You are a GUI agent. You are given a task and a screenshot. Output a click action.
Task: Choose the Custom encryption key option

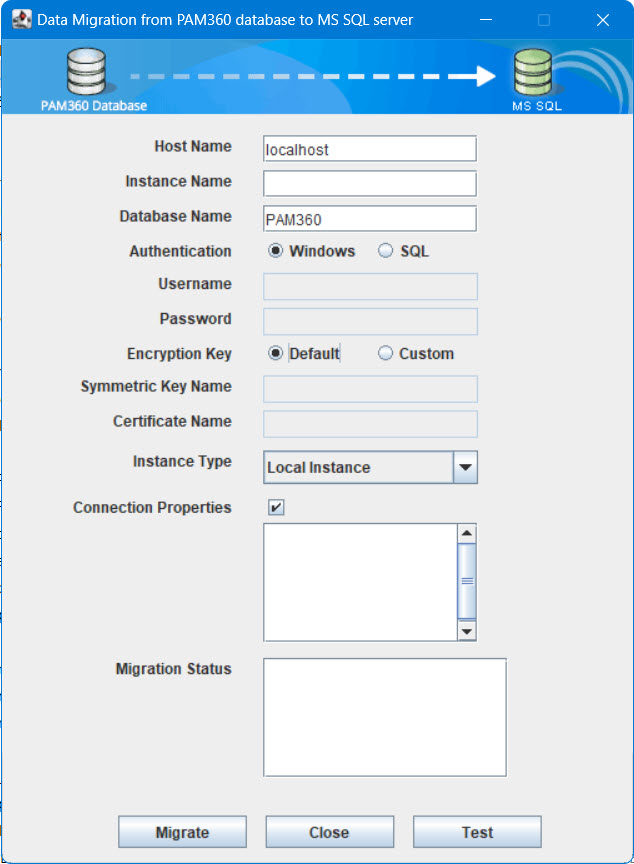pyautogui.click(x=386, y=353)
